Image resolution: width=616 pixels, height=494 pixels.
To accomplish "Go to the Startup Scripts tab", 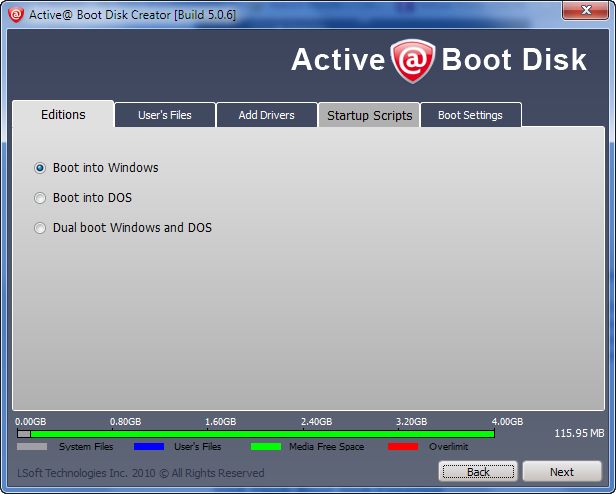I will coord(369,115).
